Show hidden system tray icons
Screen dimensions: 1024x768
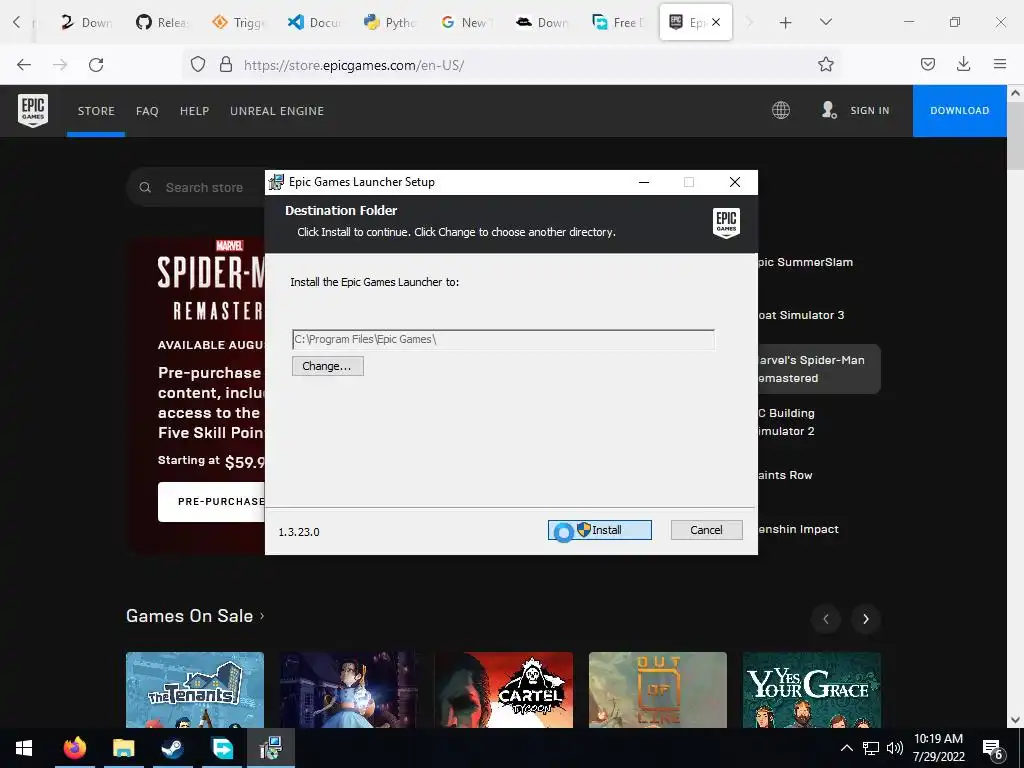click(846, 748)
